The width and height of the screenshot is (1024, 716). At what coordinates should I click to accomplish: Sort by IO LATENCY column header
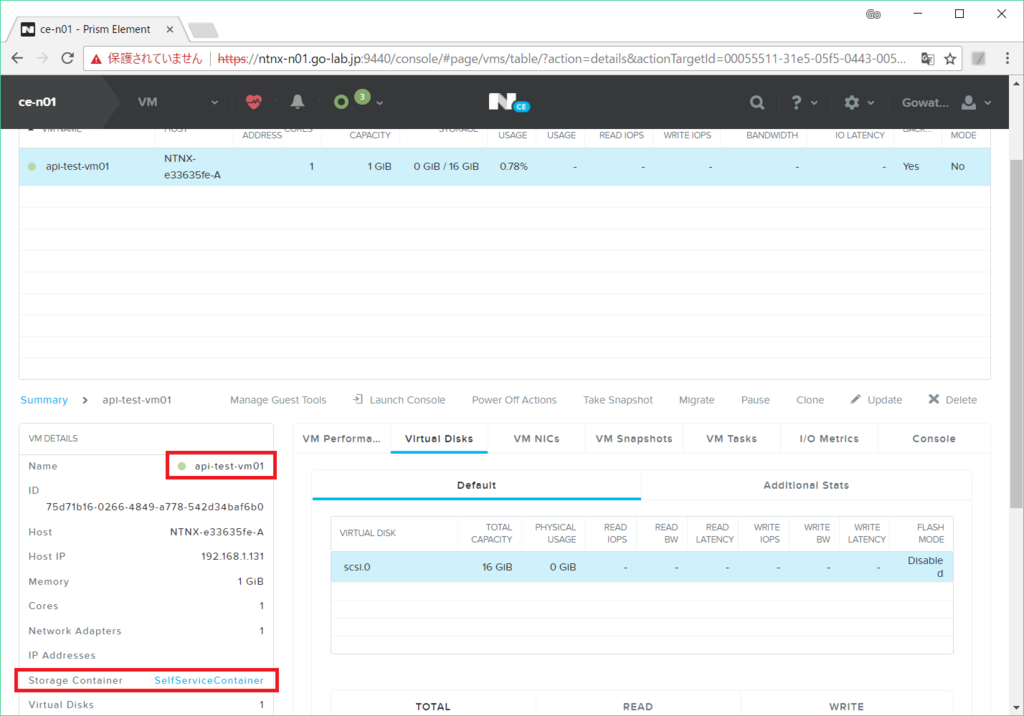coord(859,135)
